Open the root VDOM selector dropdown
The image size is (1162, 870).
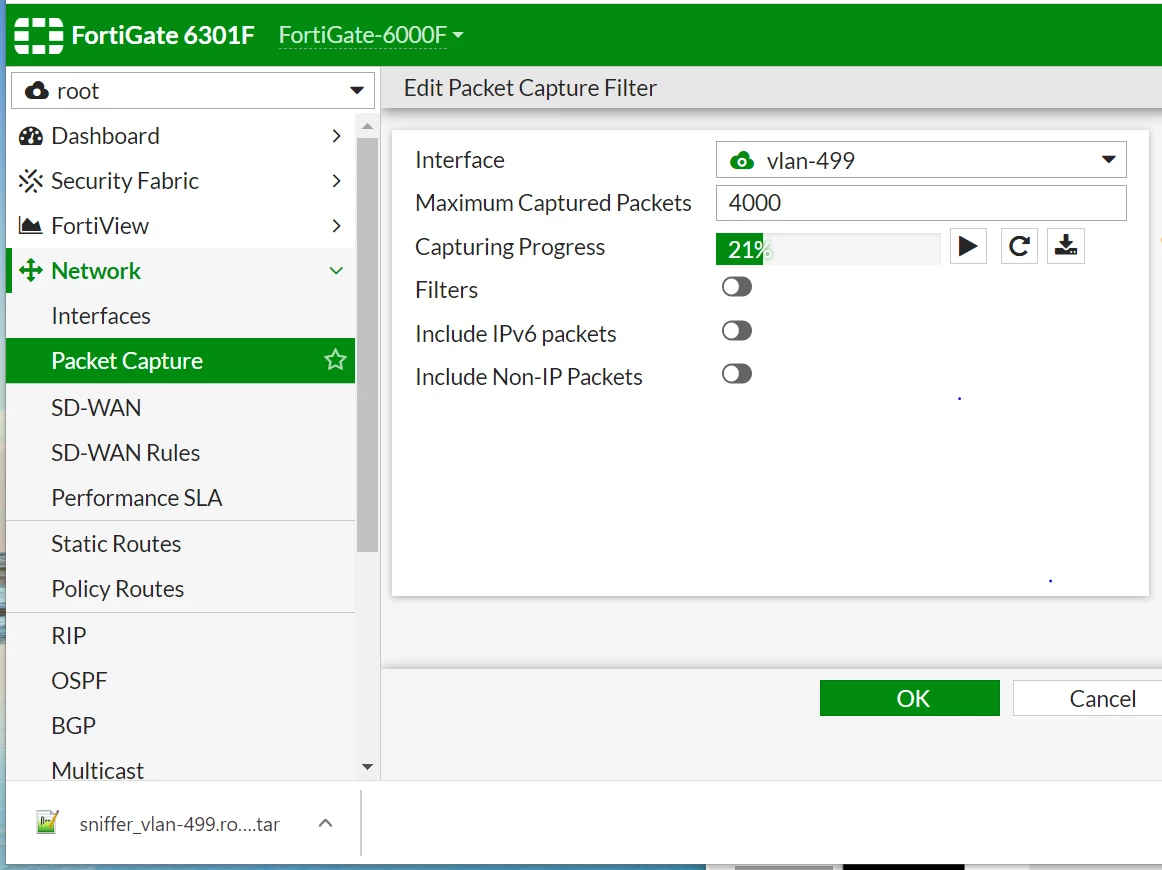point(193,90)
